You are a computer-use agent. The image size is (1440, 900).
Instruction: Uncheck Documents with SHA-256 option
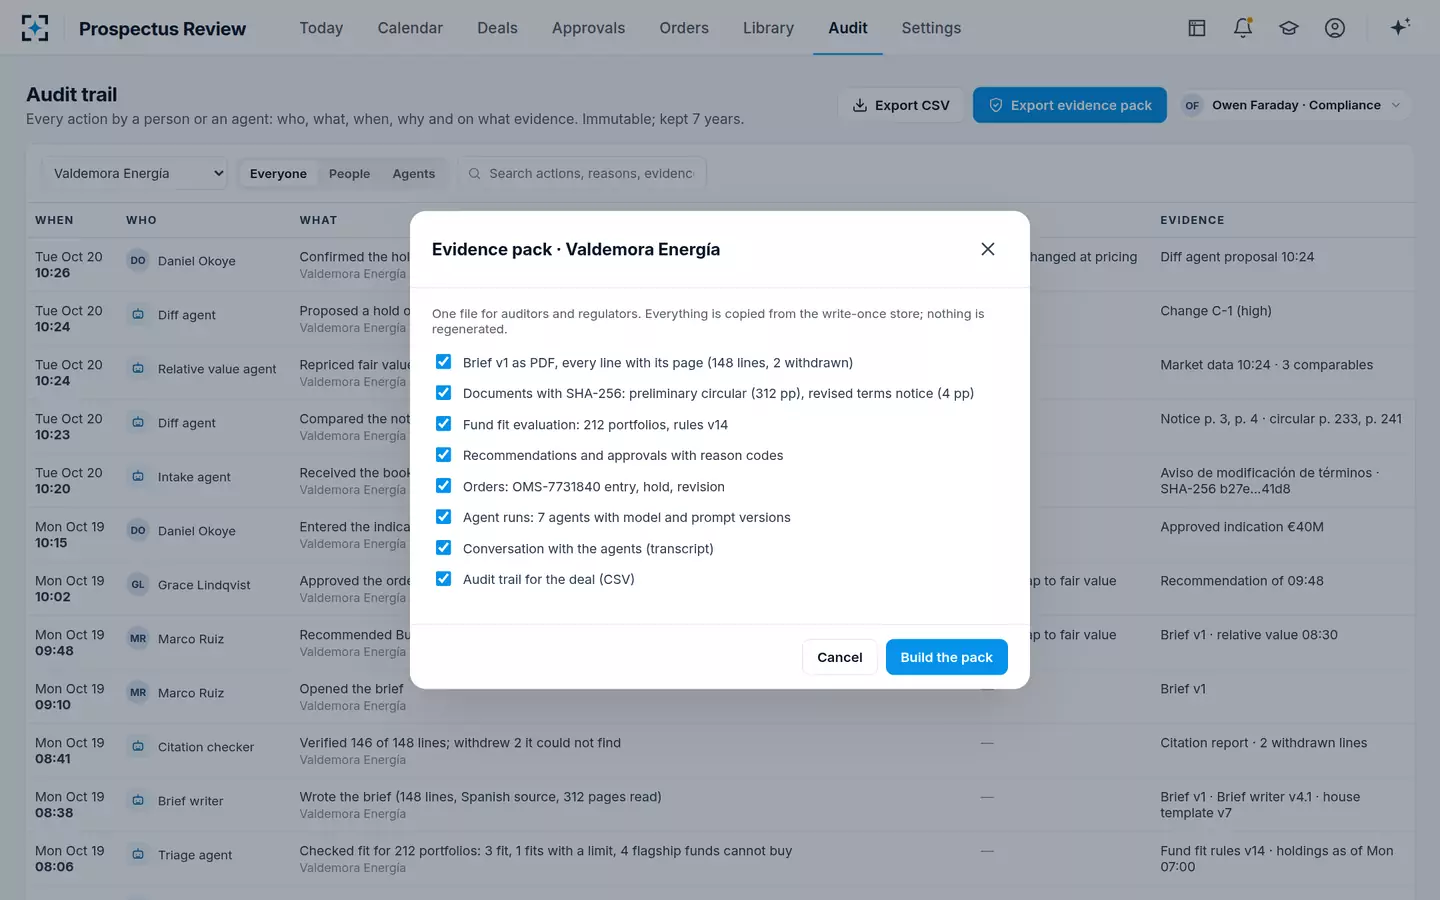[x=443, y=393]
